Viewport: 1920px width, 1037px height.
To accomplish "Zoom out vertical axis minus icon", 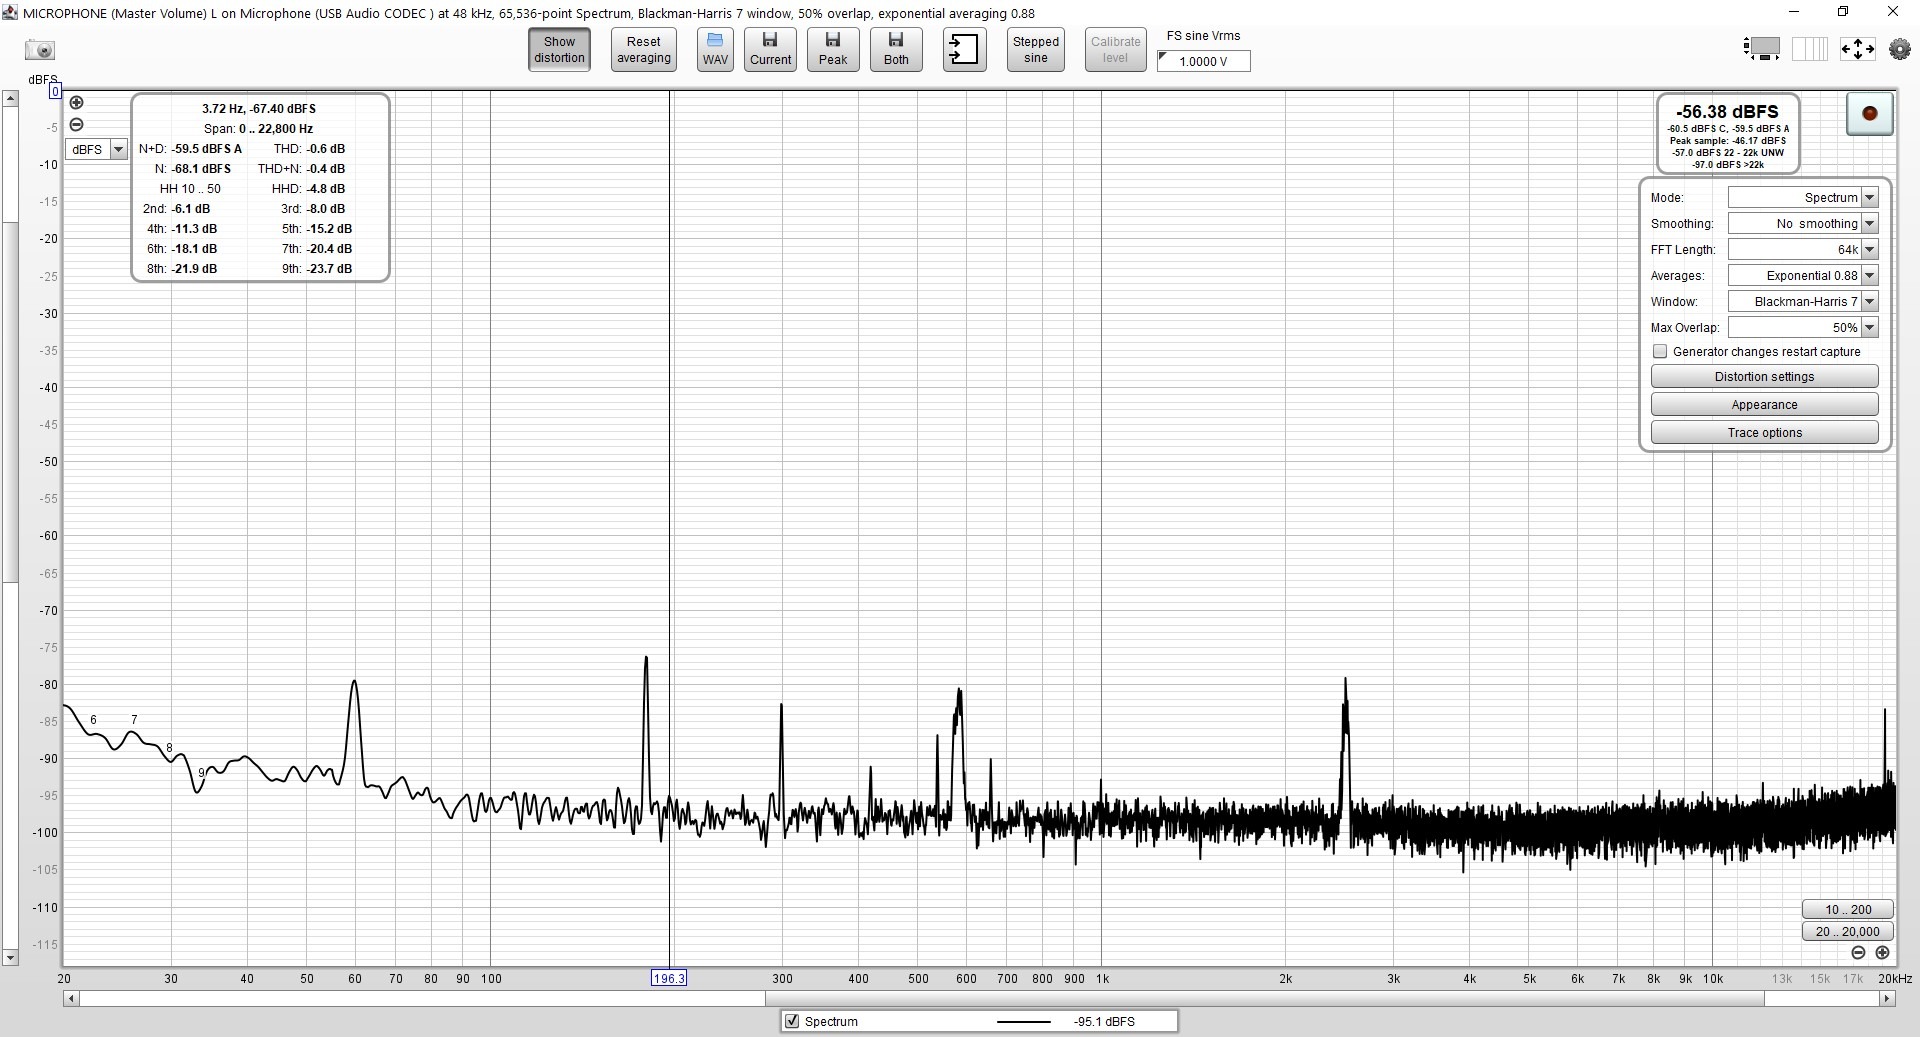I will (x=76, y=125).
